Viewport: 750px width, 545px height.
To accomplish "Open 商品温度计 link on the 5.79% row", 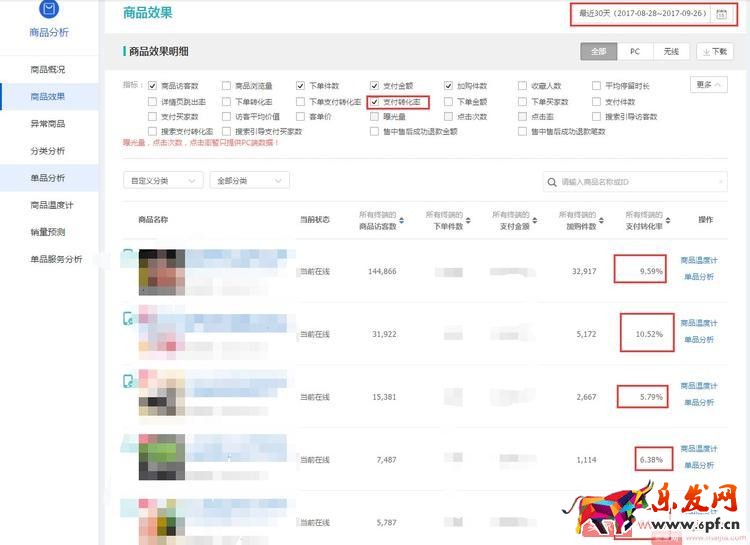I will pyautogui.click(x=699, y=386).
